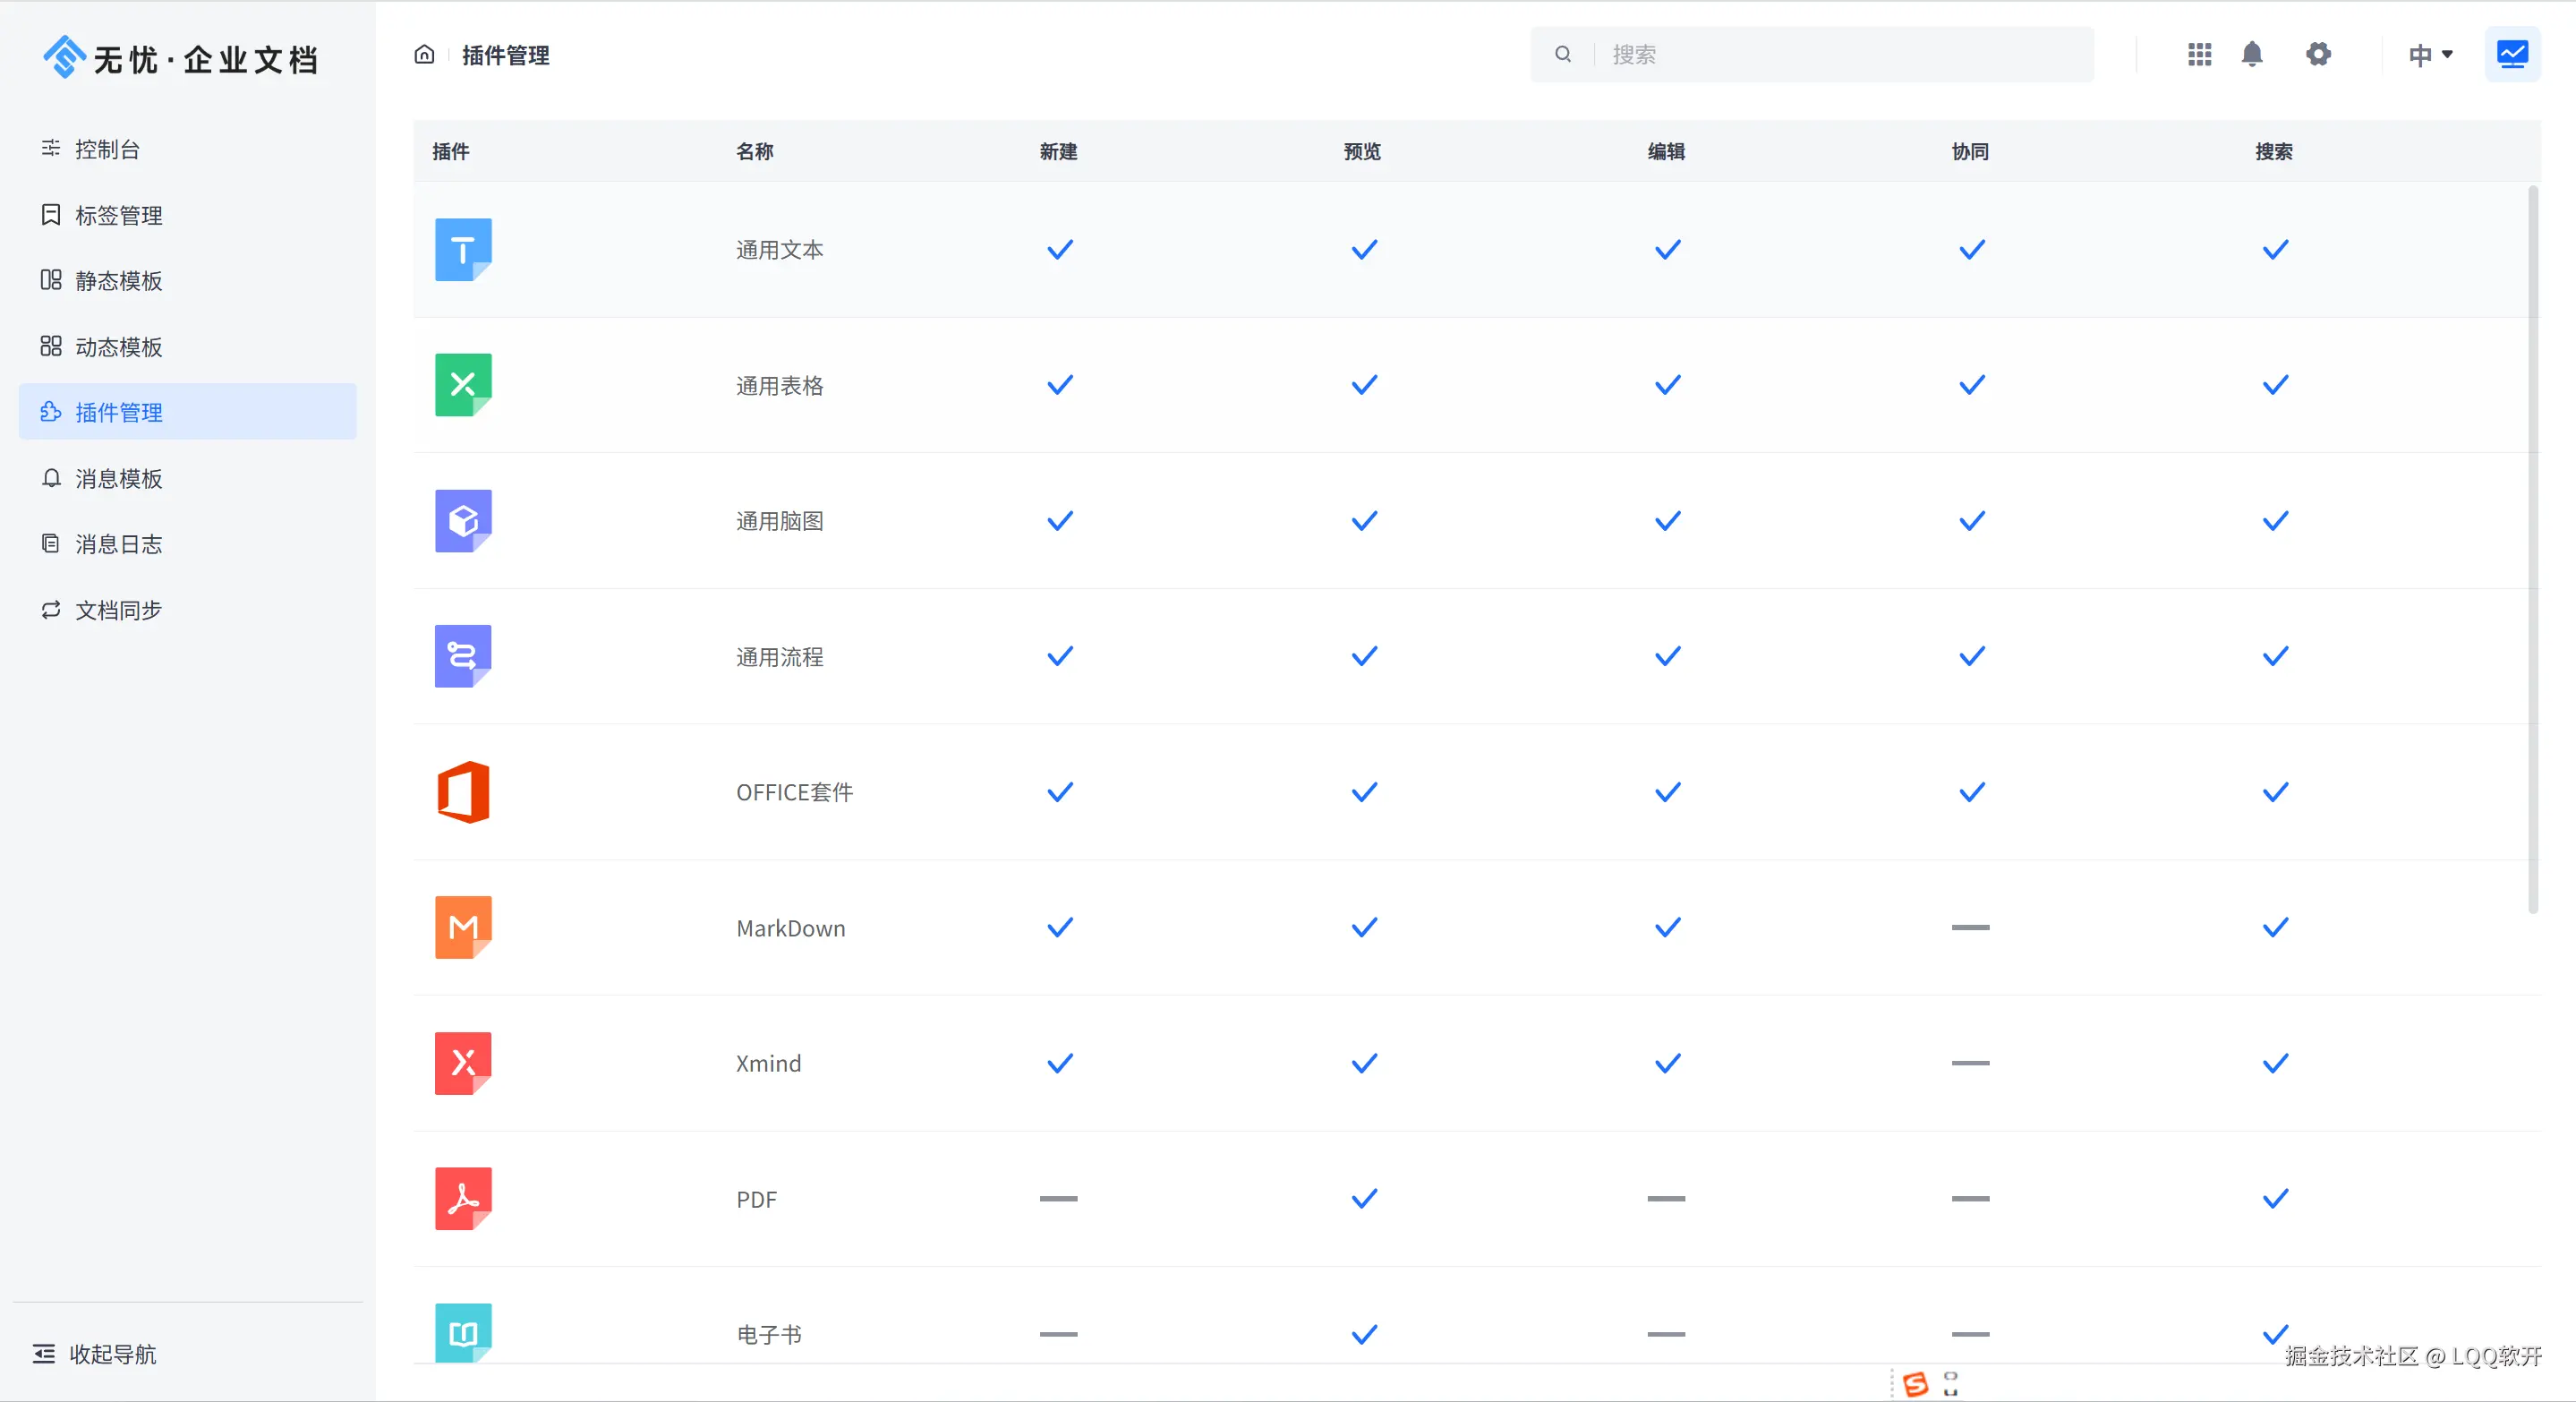
Task: Toggle the 新建 dash in the PDF row
Action: tap(1058, 1198)
